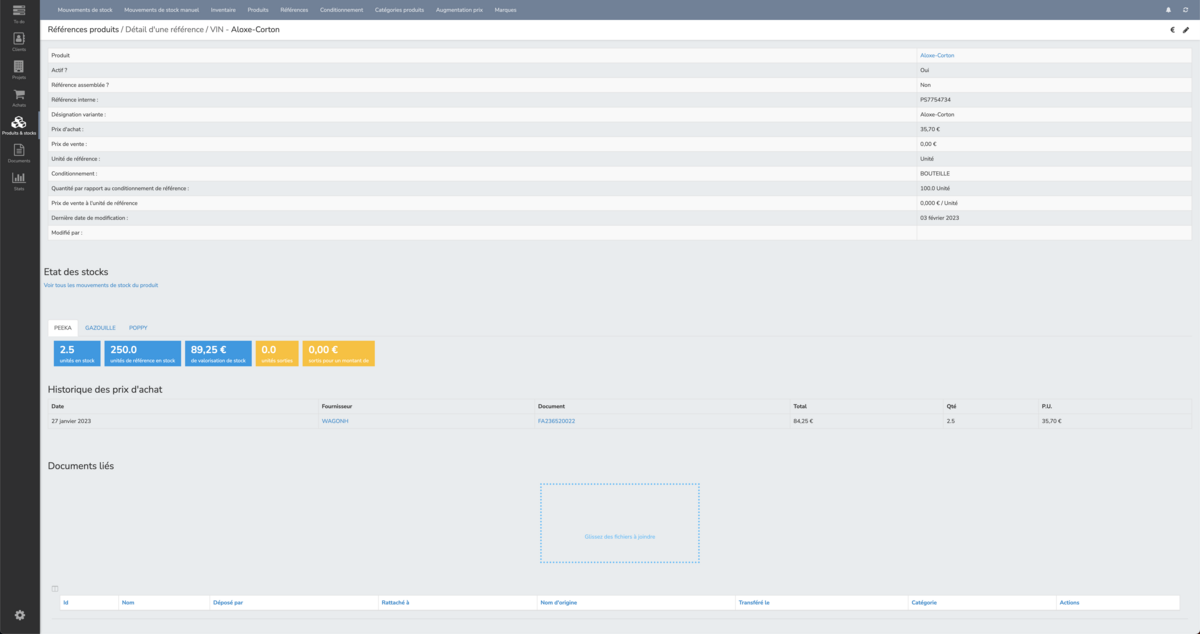Switch to the GAZOUILLE stock tab

click(100, 327)
